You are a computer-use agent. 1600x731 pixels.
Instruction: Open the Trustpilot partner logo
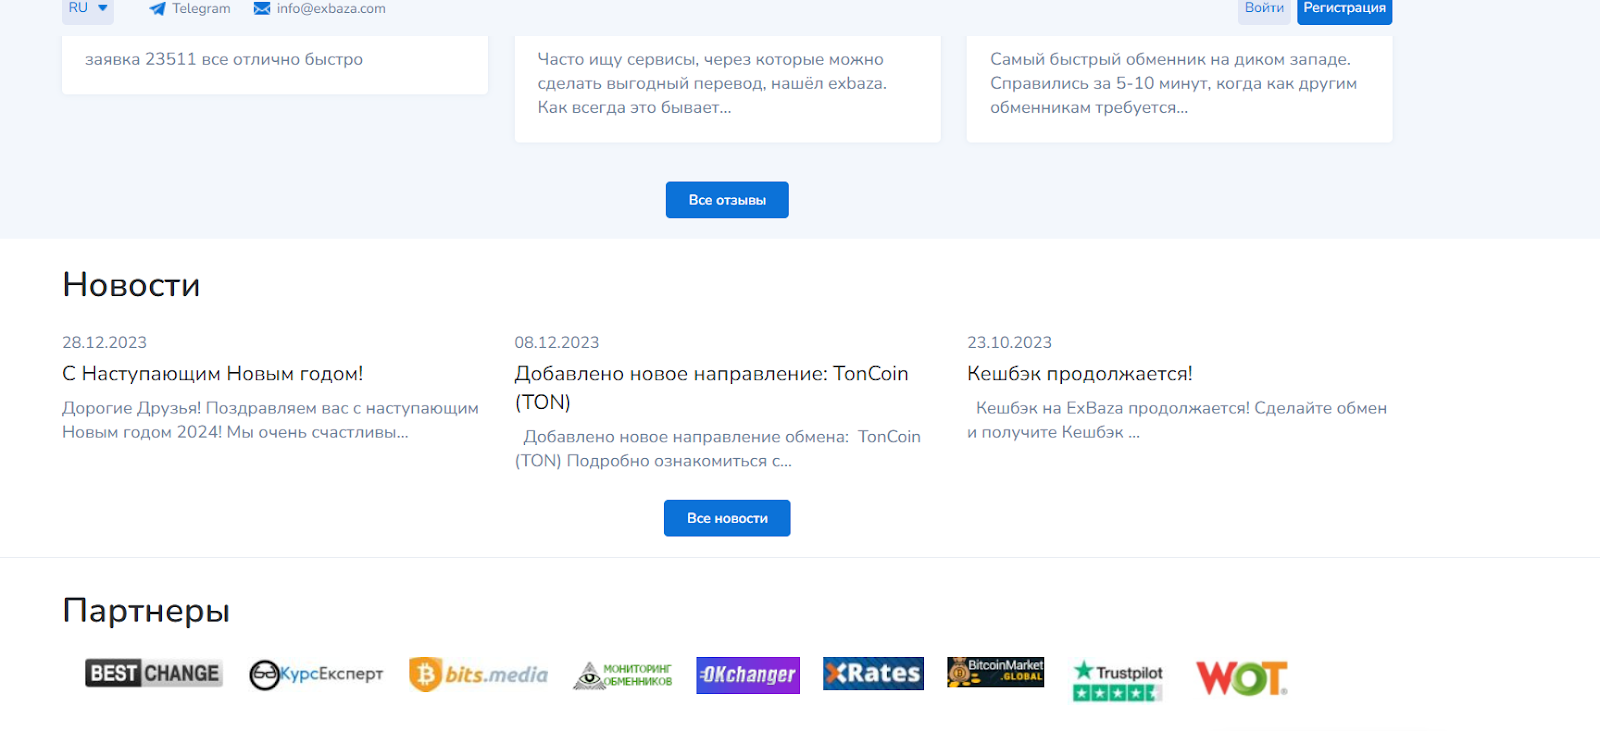click(x=1118, y=680)
